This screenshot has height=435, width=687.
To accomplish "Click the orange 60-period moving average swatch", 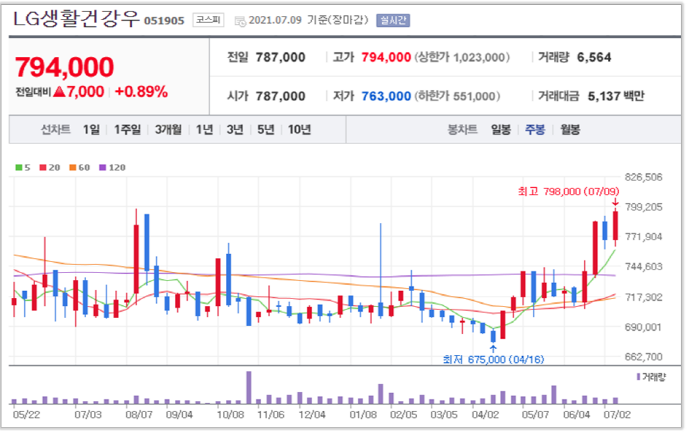I will [x=73, y=167].
